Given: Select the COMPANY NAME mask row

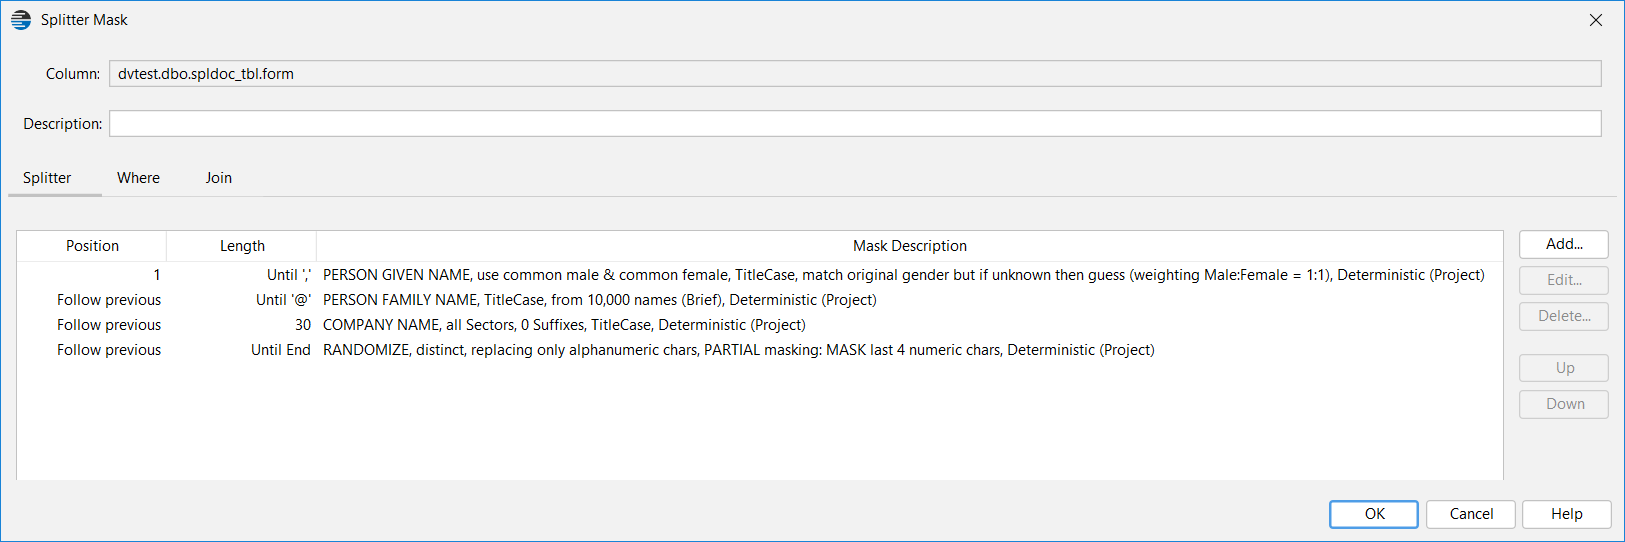Looking at the screenshot, I should click(760, 325).
